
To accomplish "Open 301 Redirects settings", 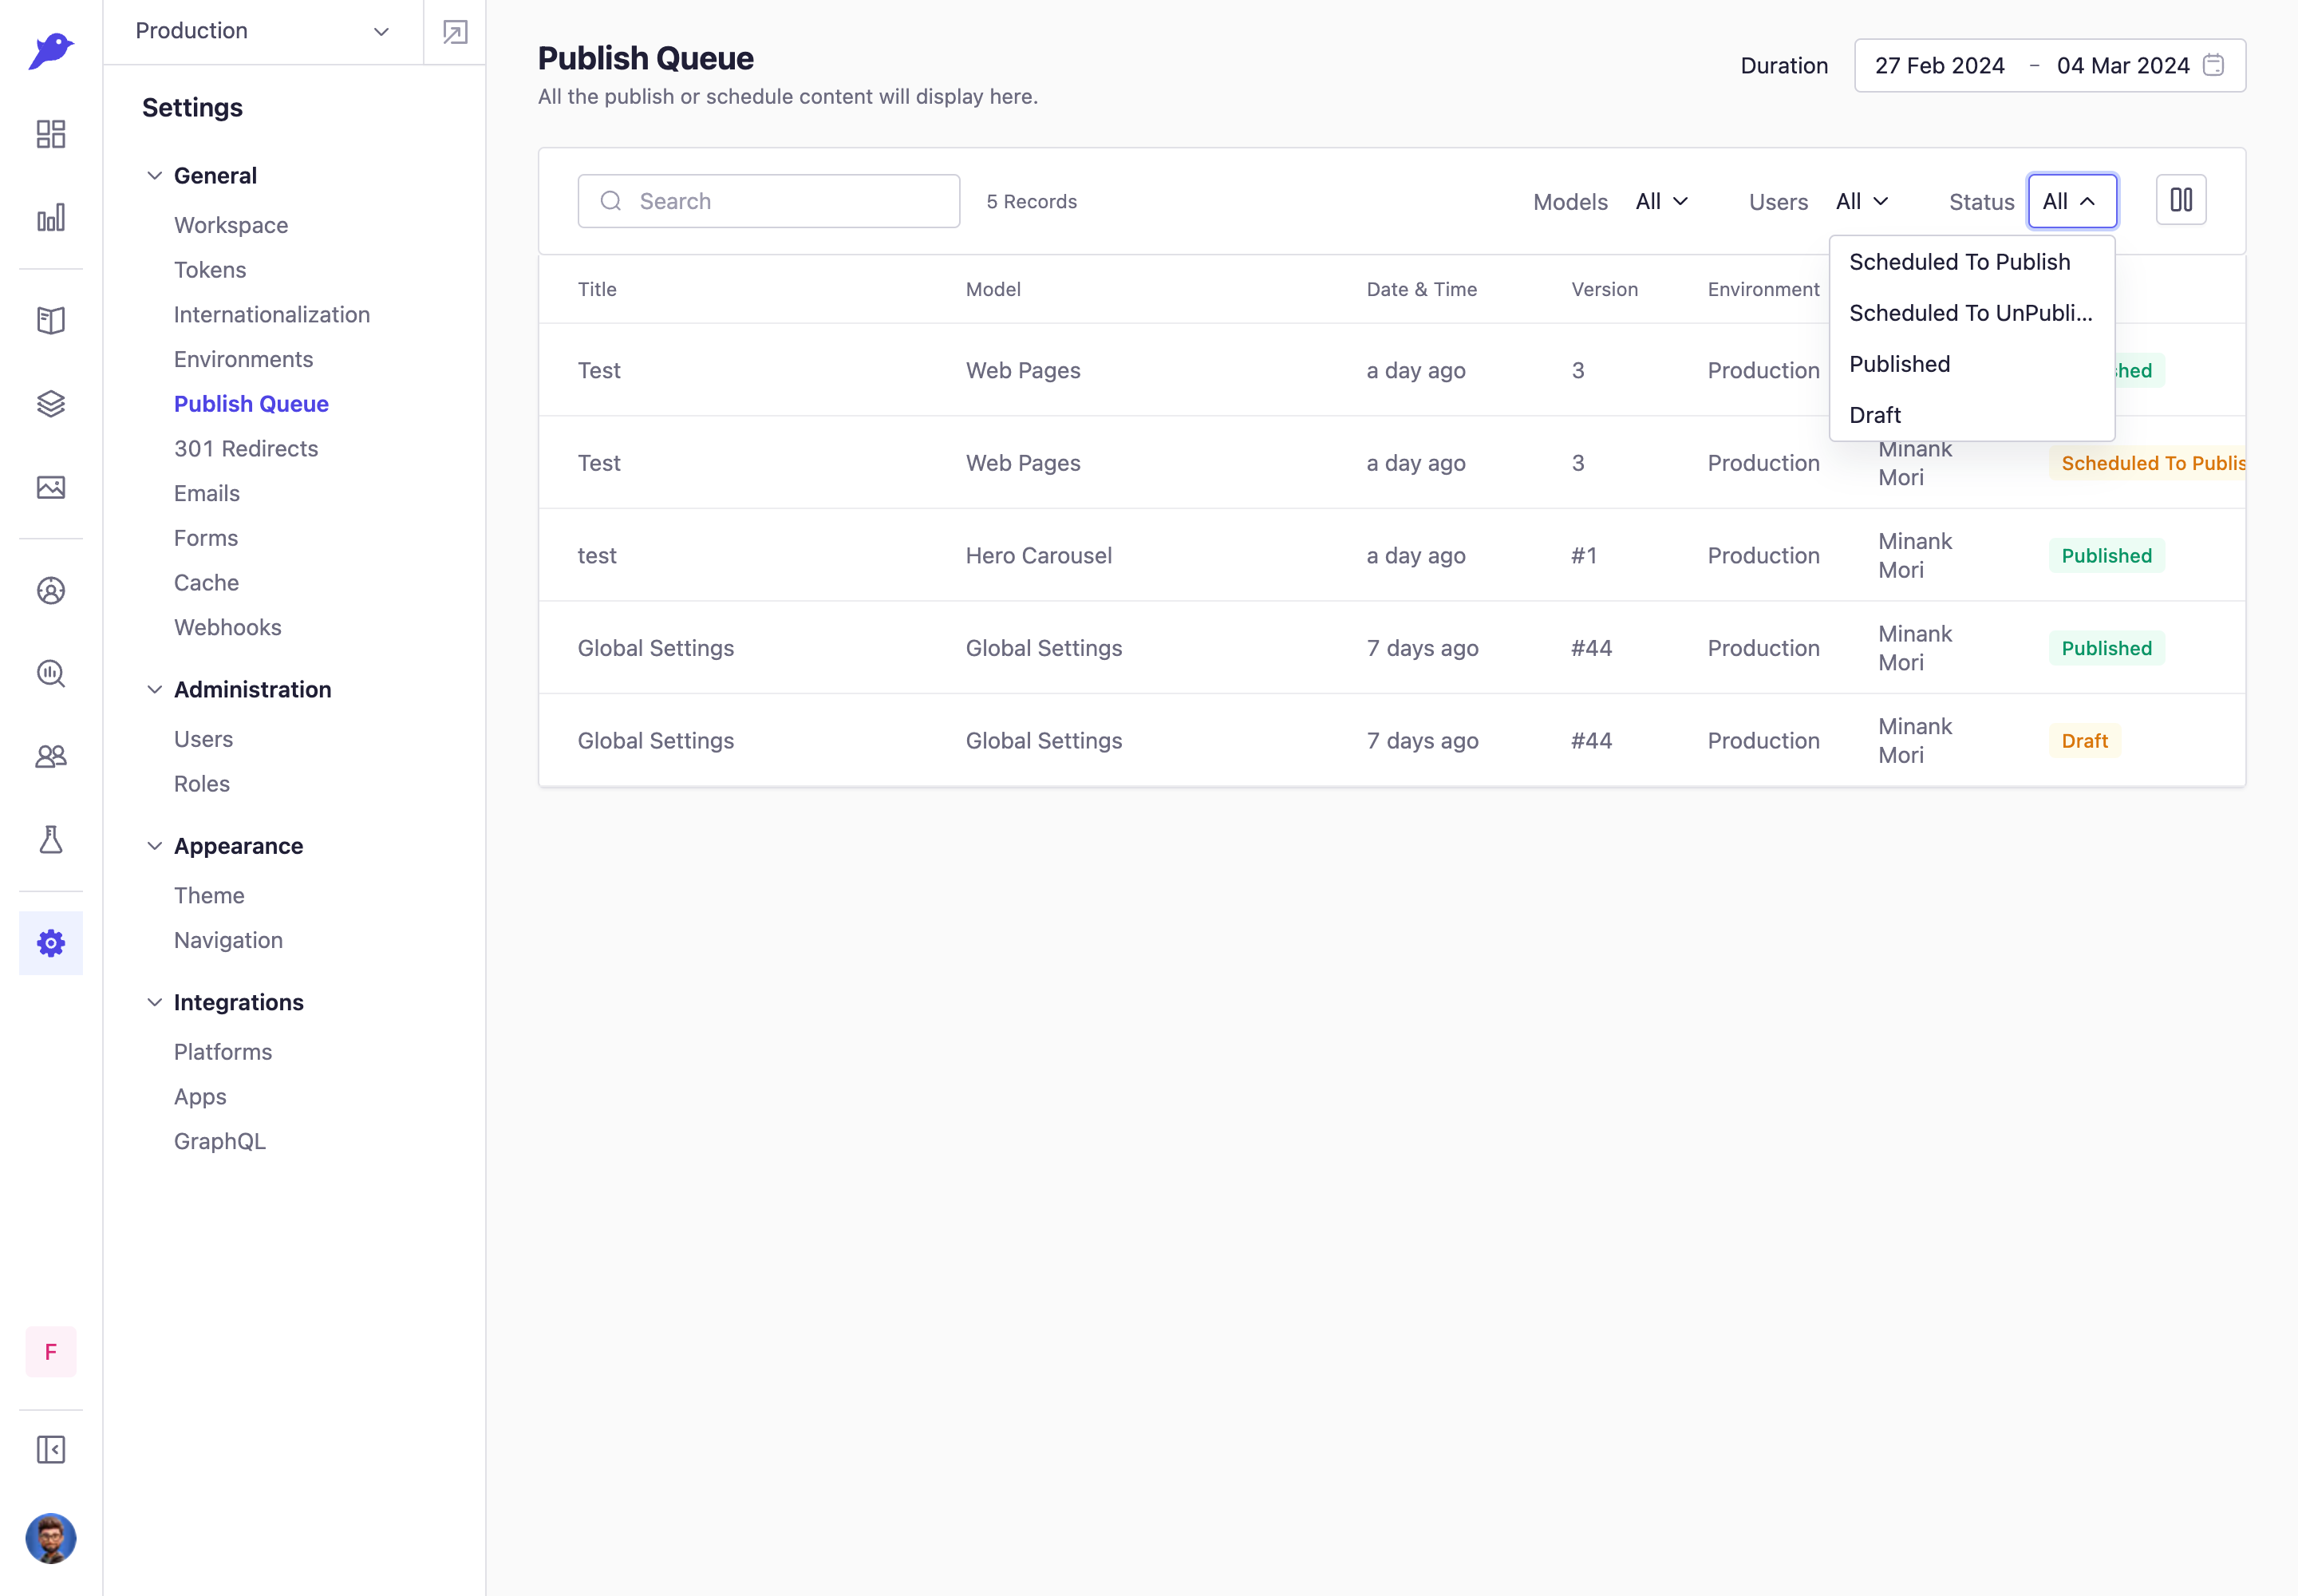I will coord(246,449).
